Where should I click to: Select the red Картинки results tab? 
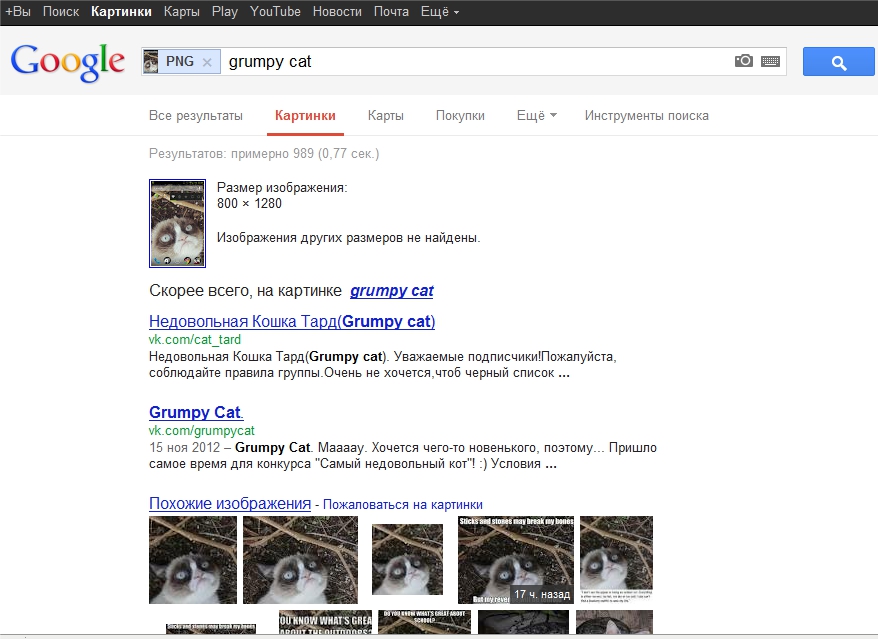coord(305,115)
